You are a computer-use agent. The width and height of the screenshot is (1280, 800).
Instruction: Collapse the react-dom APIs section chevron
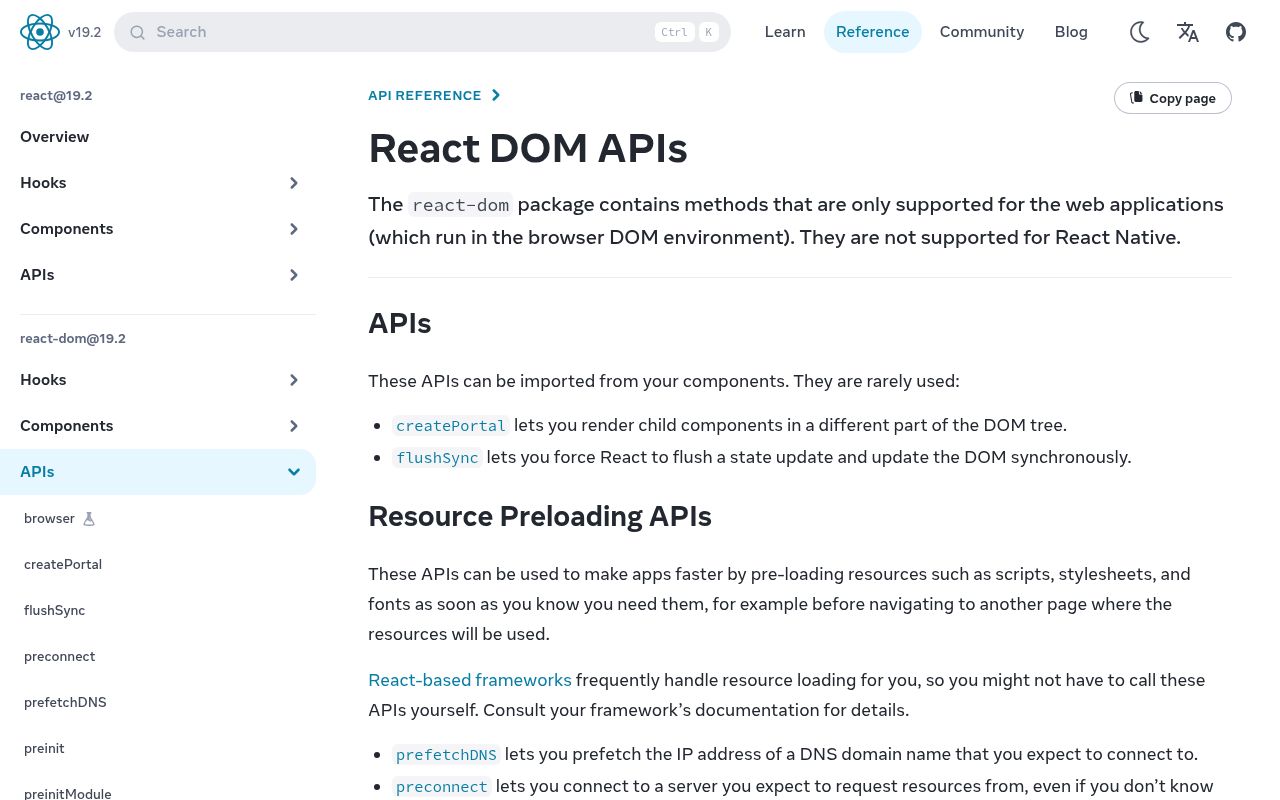[294, 472]
